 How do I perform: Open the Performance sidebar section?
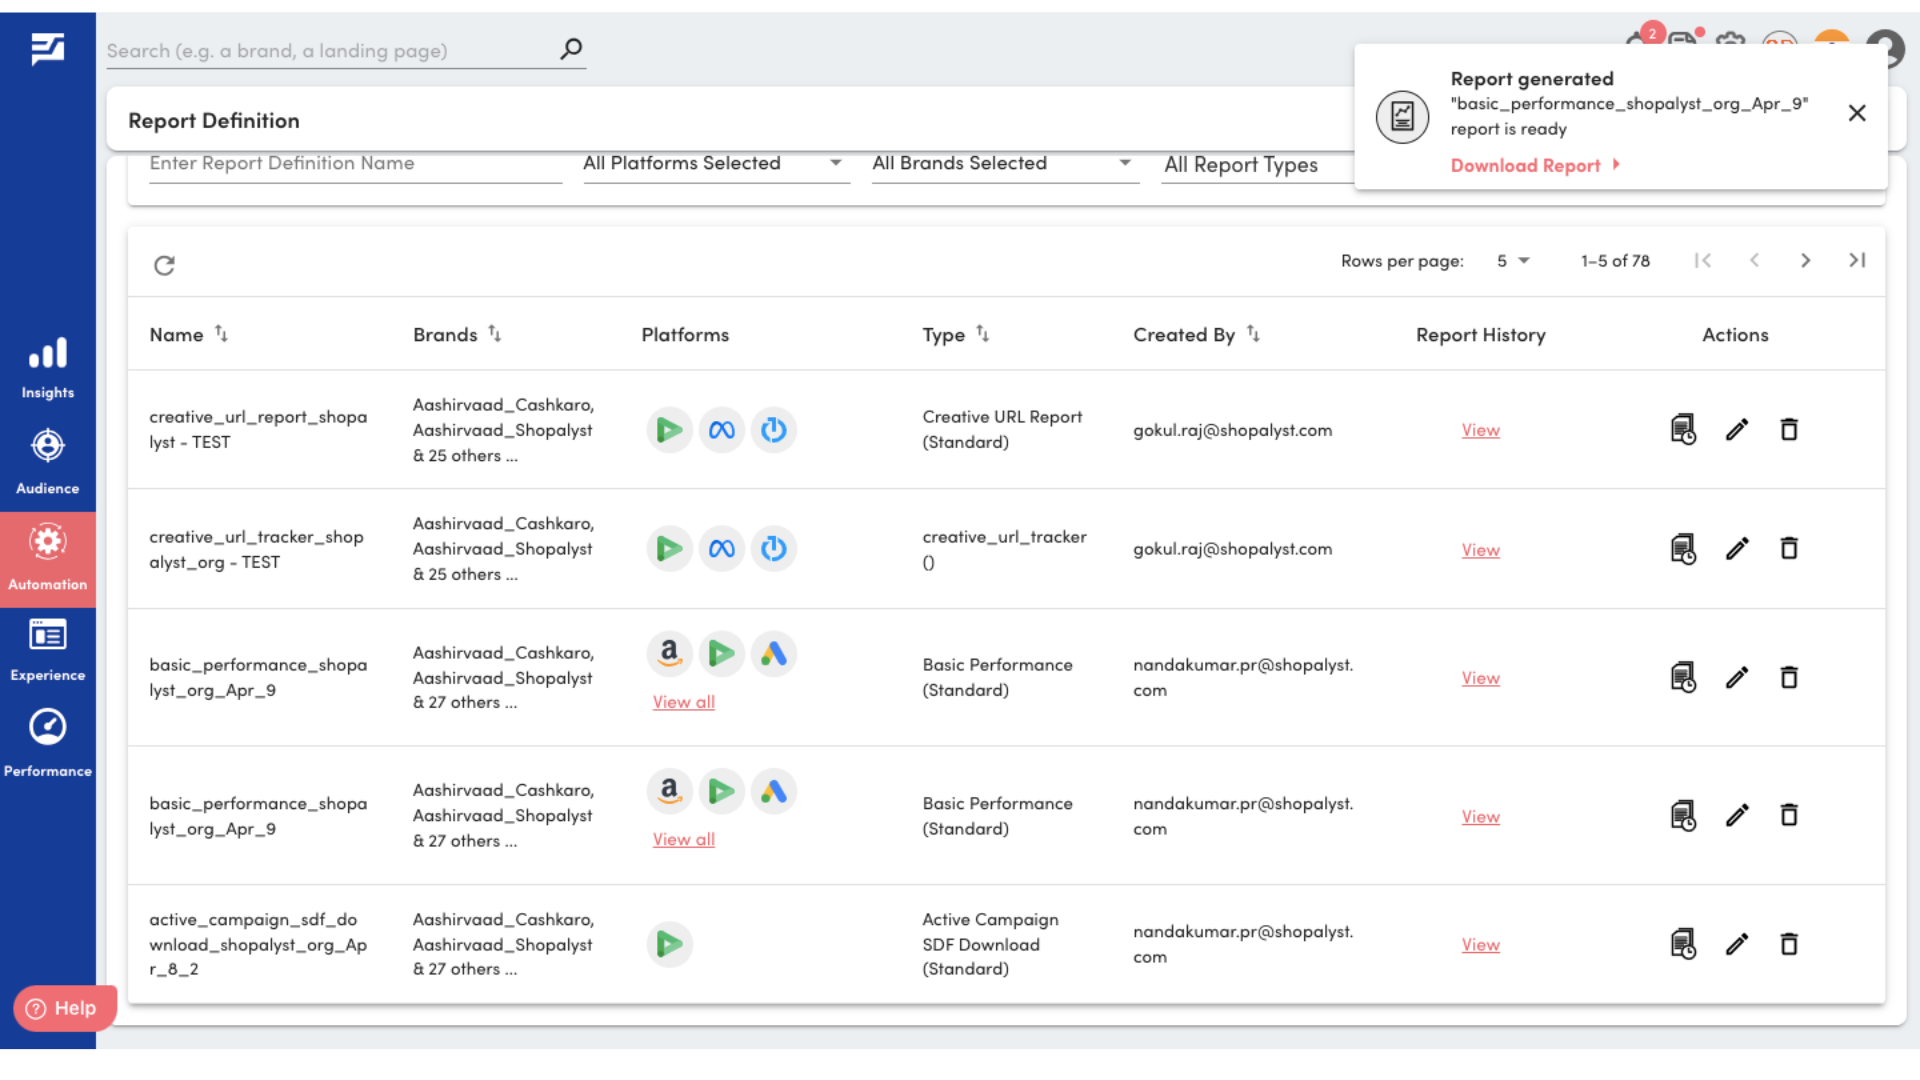click(x=47, y=743)
